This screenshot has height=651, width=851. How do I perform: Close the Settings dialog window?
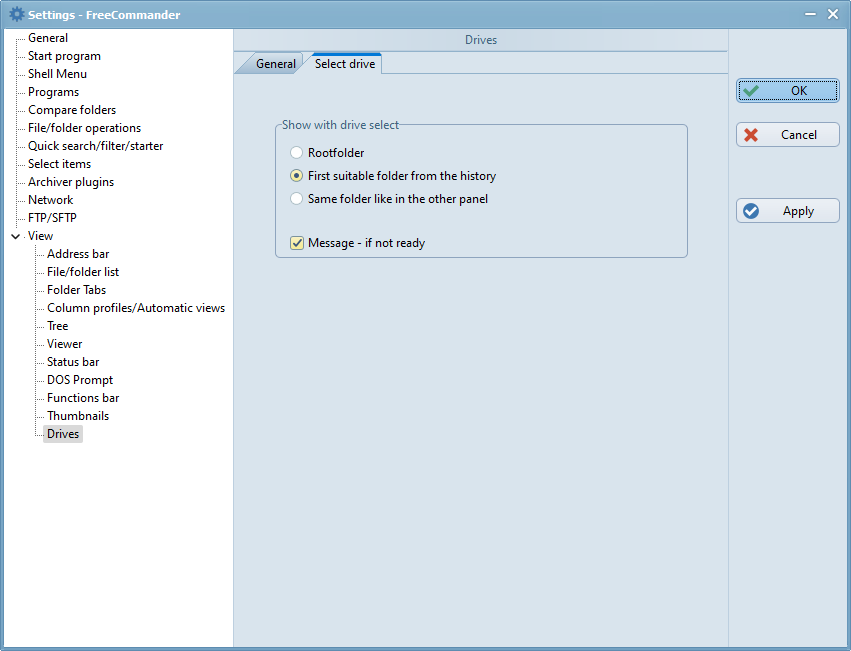click(833, 14)
